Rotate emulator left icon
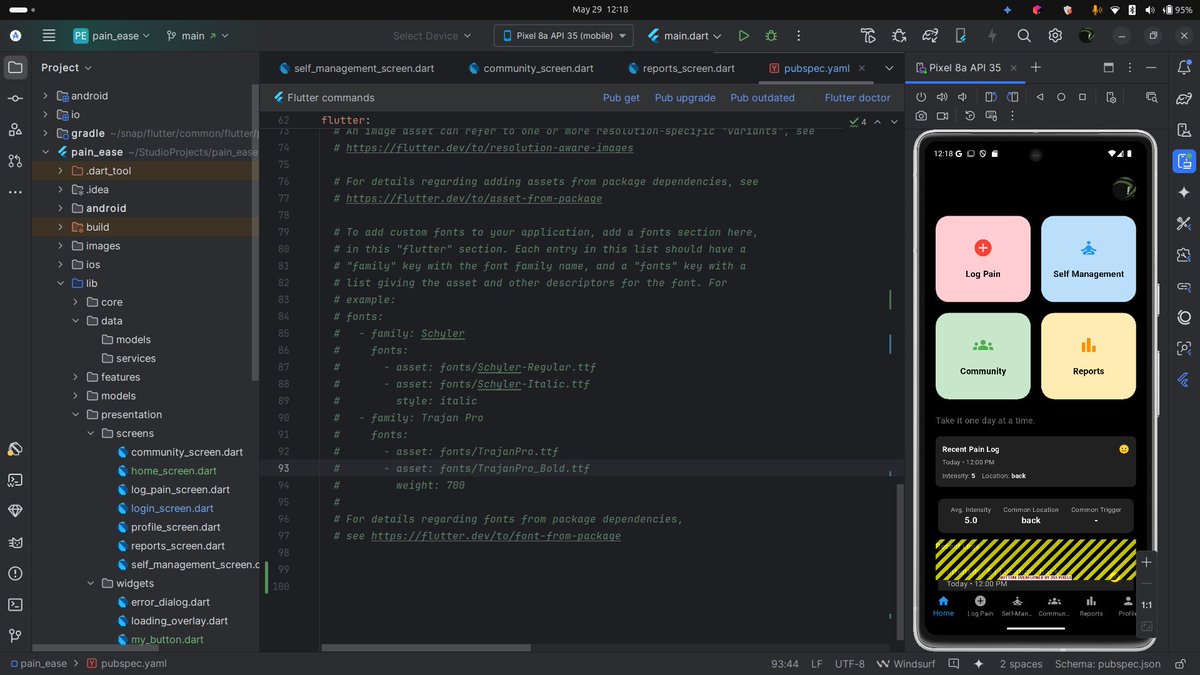 [x=990, y=97]
